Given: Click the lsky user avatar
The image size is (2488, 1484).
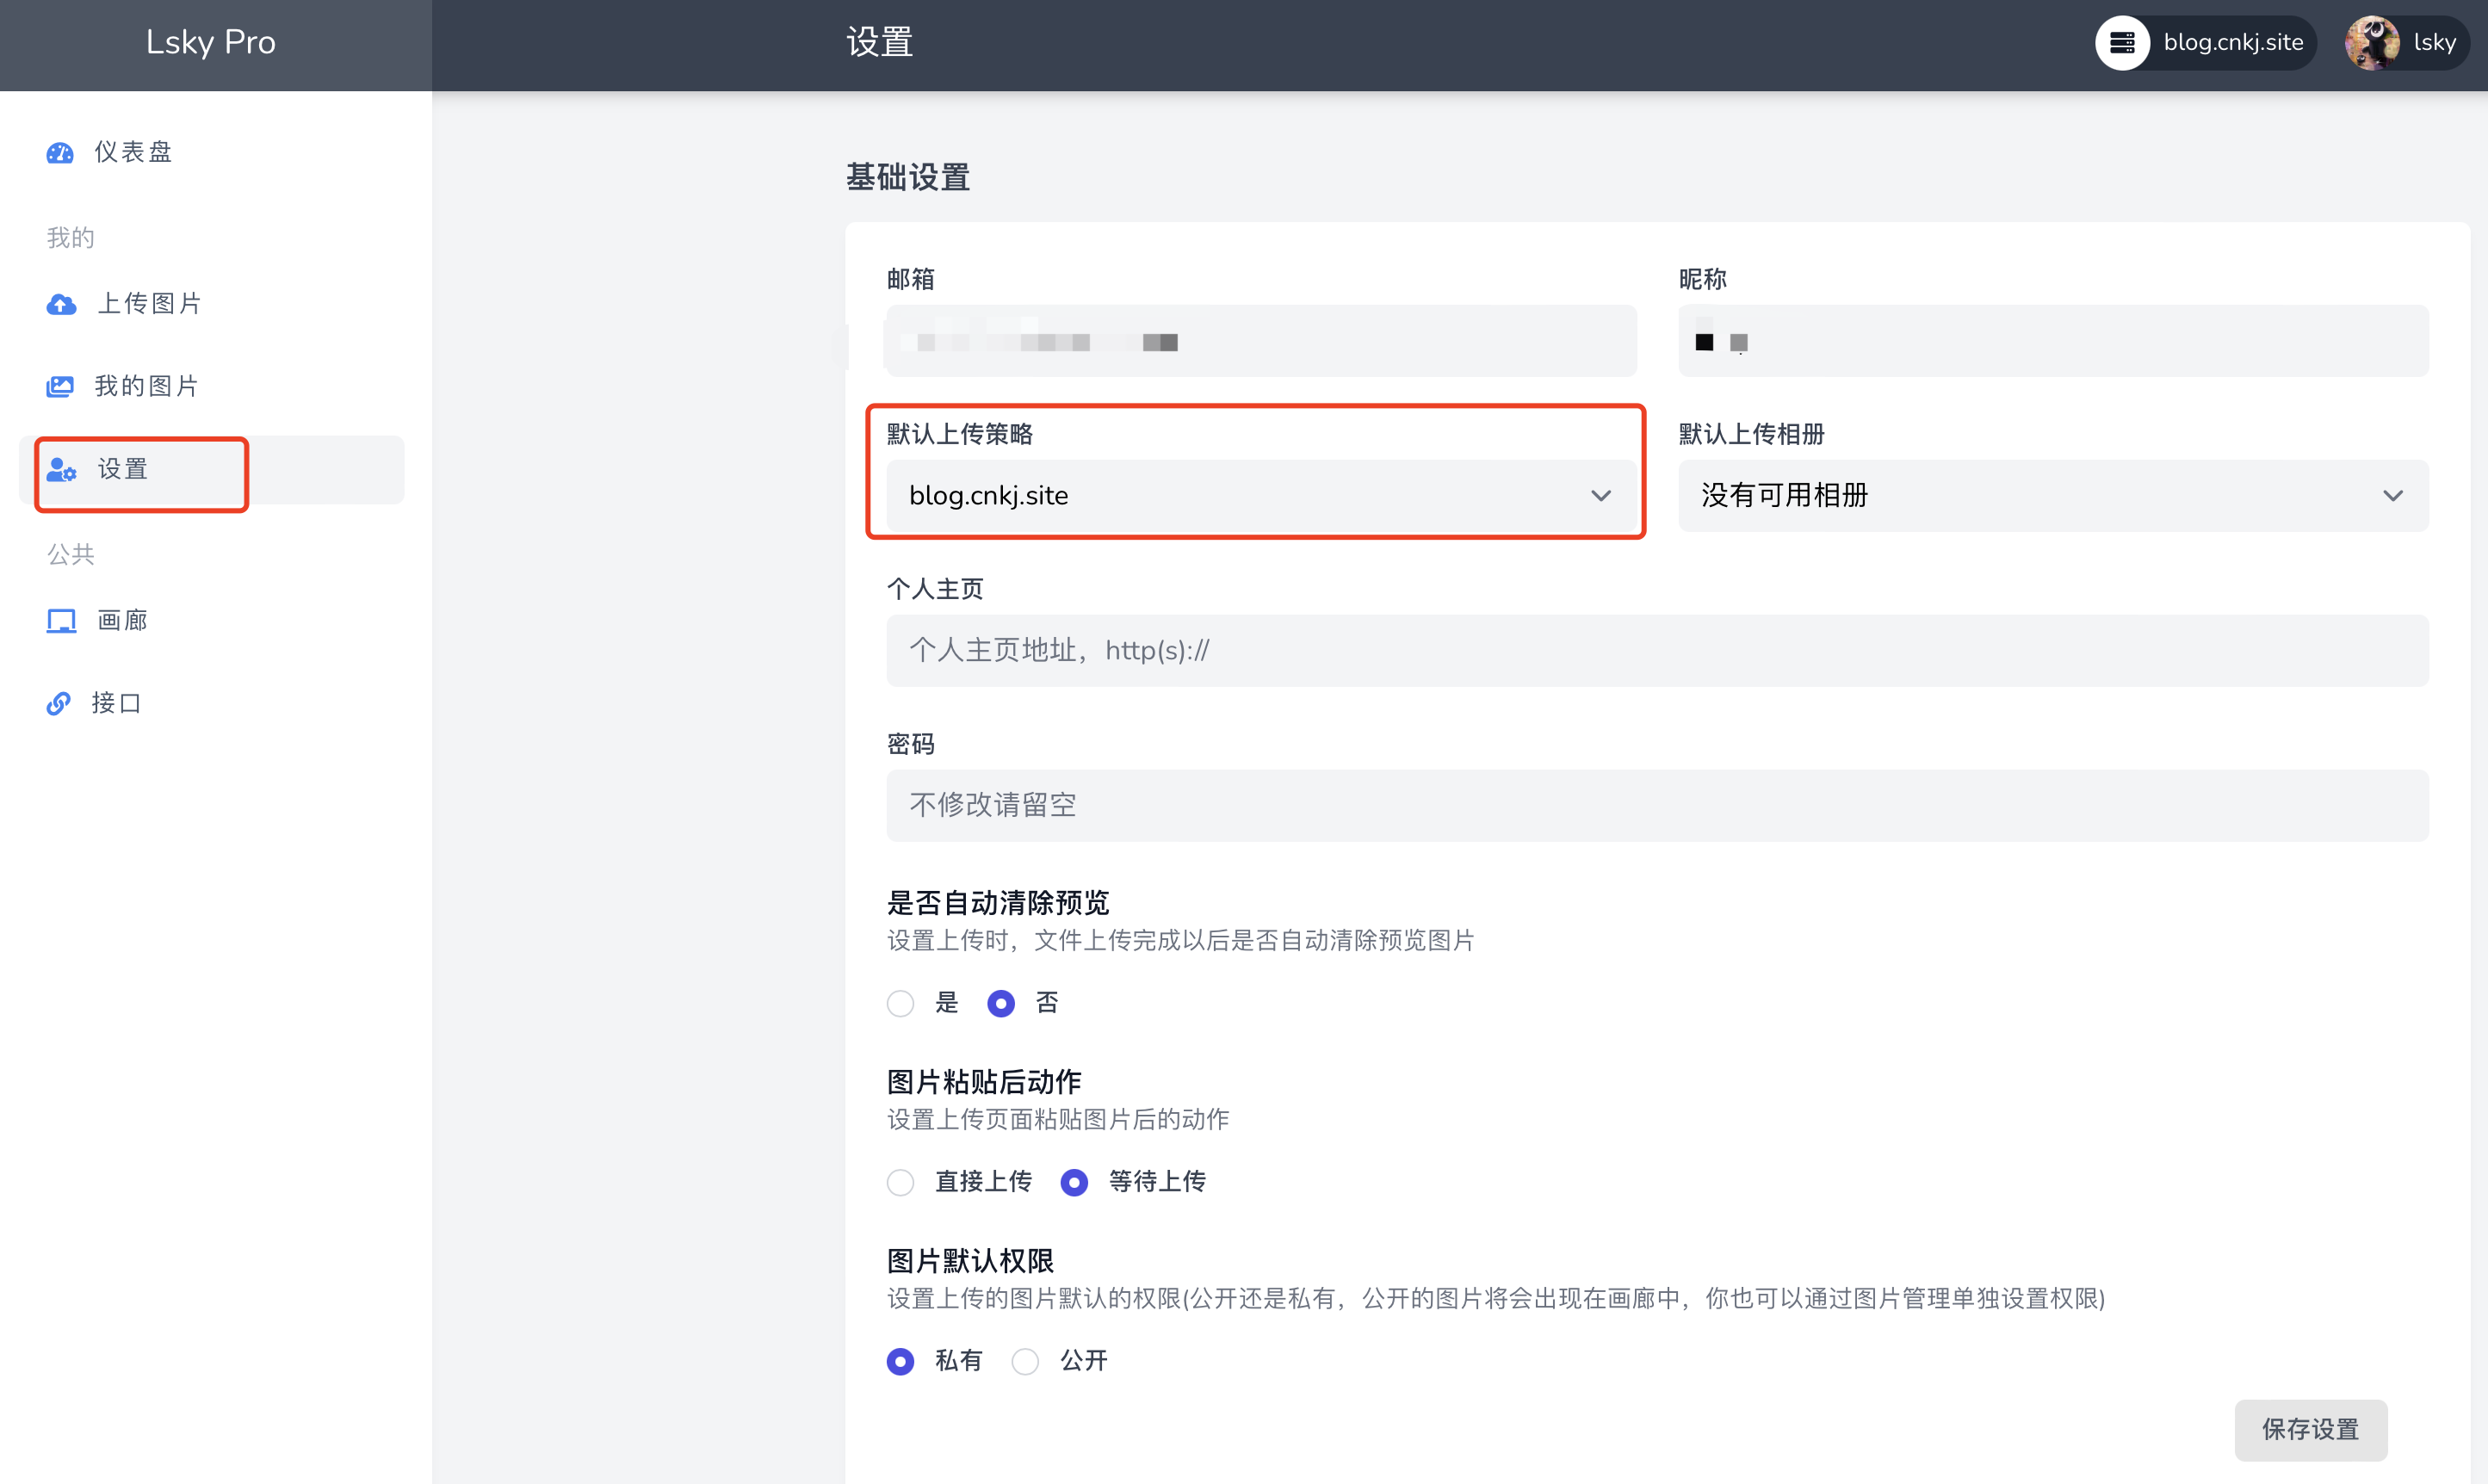Looking at the screenshot, I should click(x=2372, y=43).
